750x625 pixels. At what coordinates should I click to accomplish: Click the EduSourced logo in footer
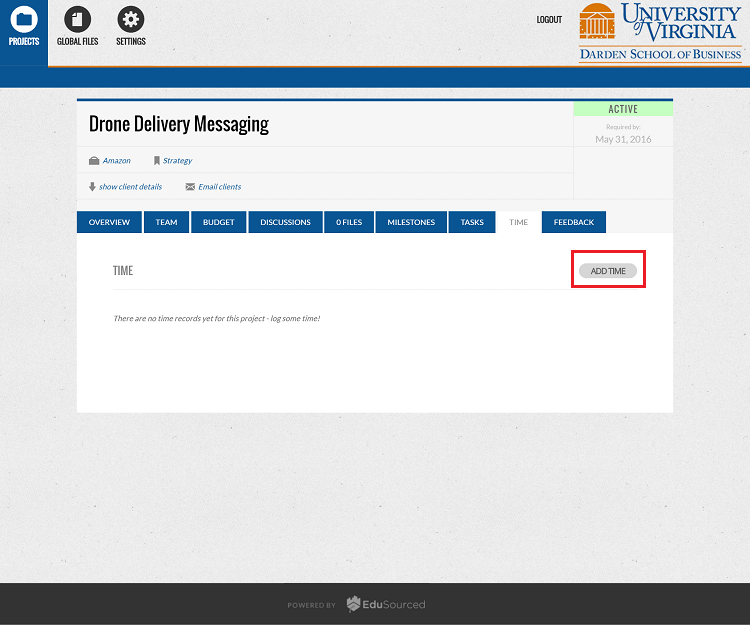click(386, 604)
